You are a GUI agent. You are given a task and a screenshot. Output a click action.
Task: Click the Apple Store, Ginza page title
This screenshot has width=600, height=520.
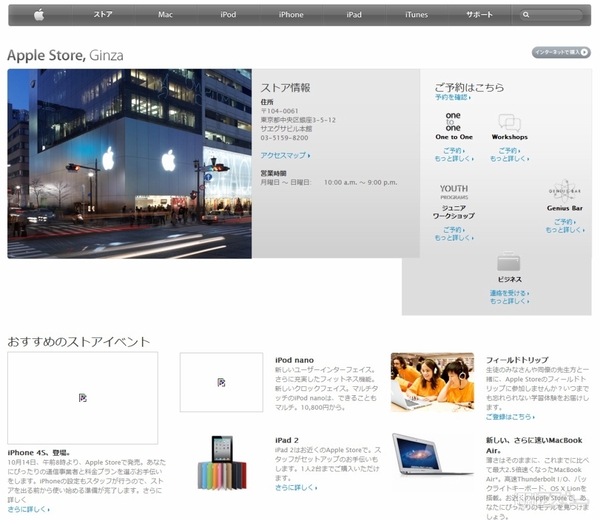click(65, 55)
